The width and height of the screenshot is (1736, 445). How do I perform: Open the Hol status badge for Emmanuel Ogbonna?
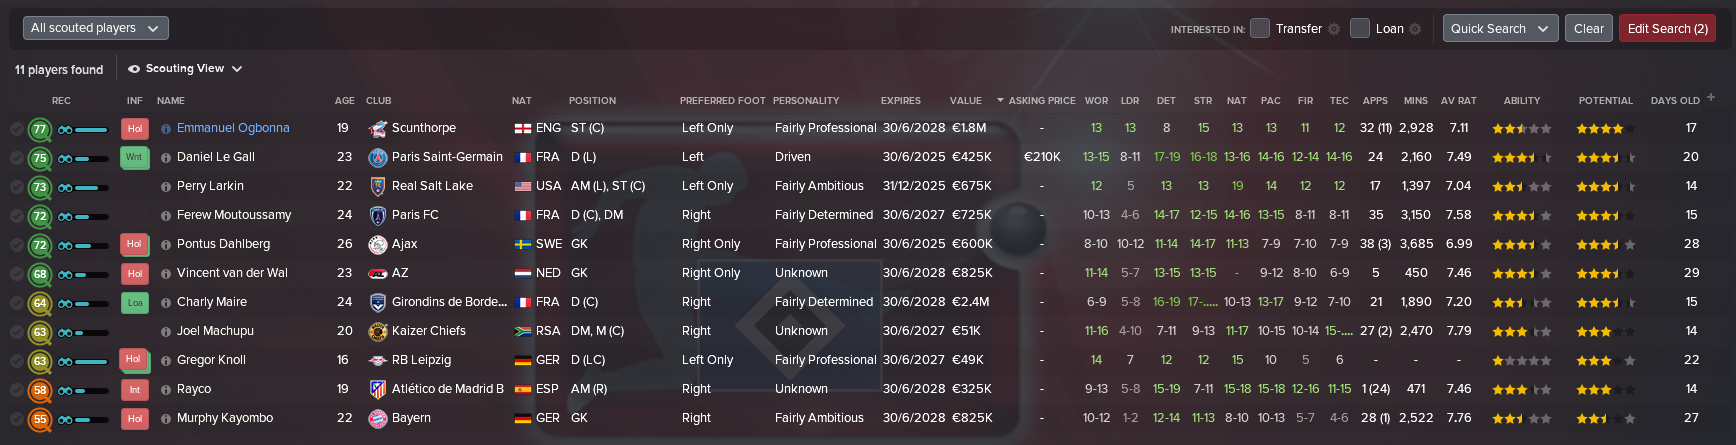pyautogui.click(x=135, y=128)
